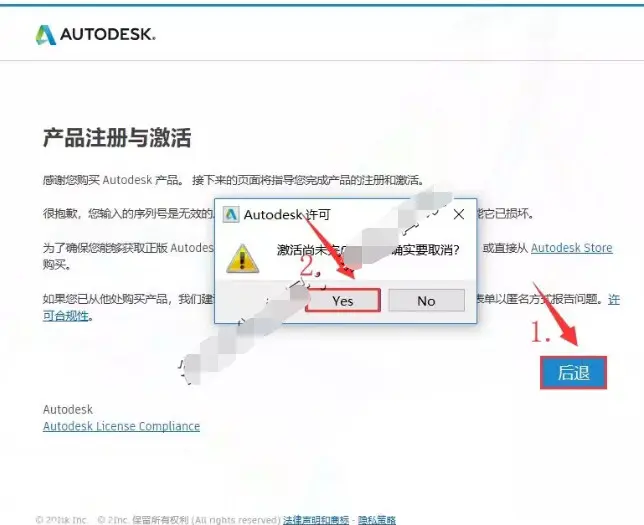Click the Autodesk 许可 dialog title text

pos(287,214)
